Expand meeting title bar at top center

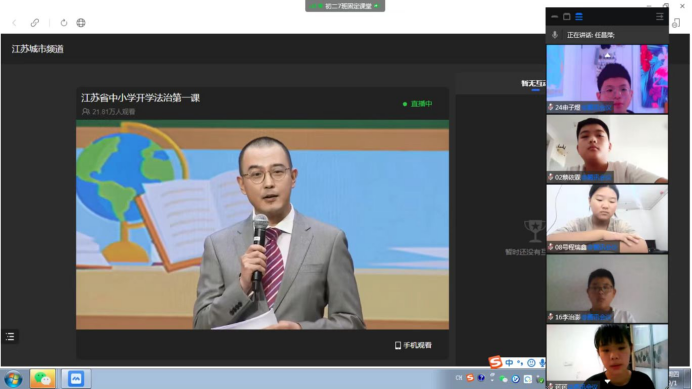click(x=345, y=6)
